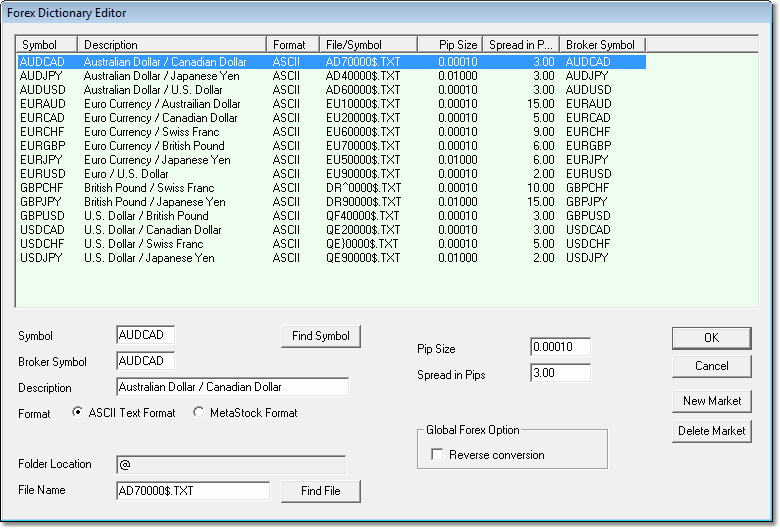Click the Cancel button
This screenshot has height=529, width=780.
pos(711,366)
